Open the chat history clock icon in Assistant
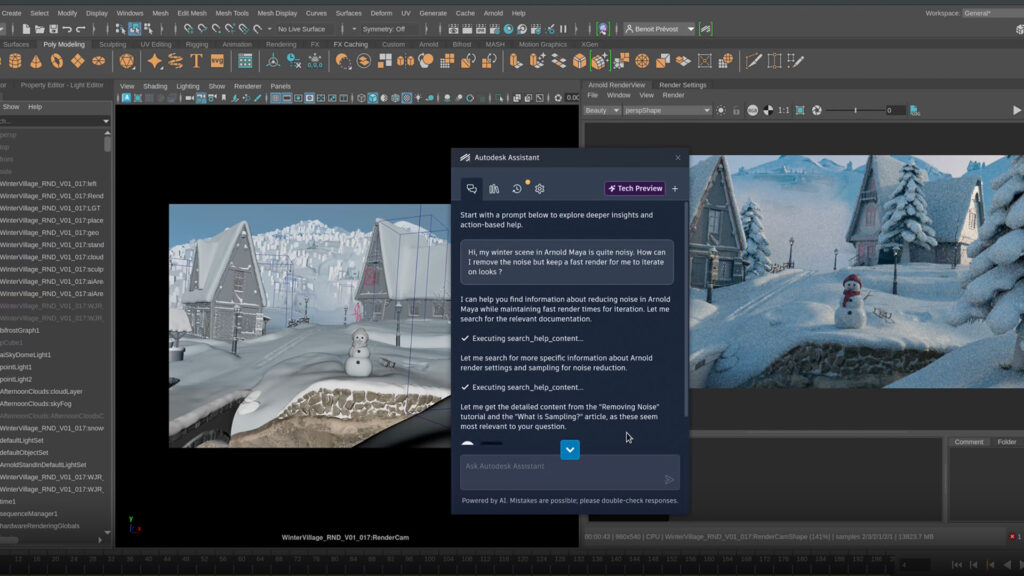1024x576 pixels. tap(516, 188)
